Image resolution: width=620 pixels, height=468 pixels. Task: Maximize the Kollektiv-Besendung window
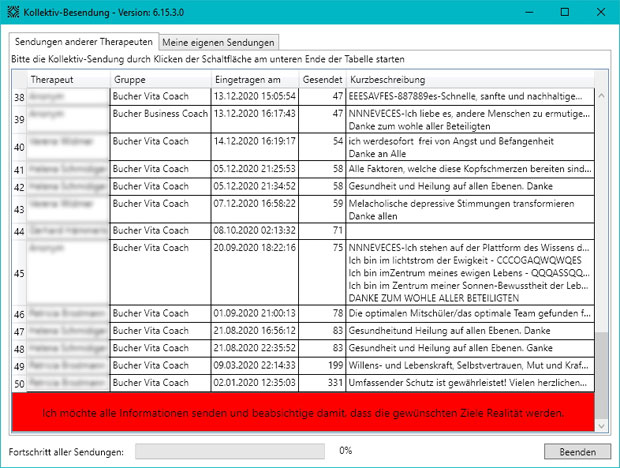565,12
